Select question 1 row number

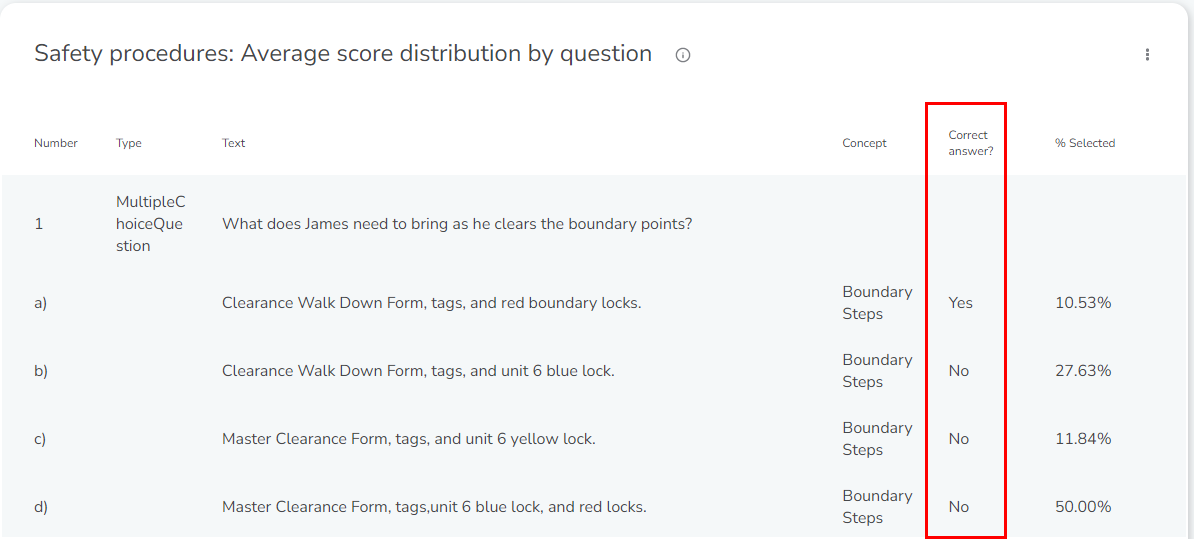(x=38, y=225)
